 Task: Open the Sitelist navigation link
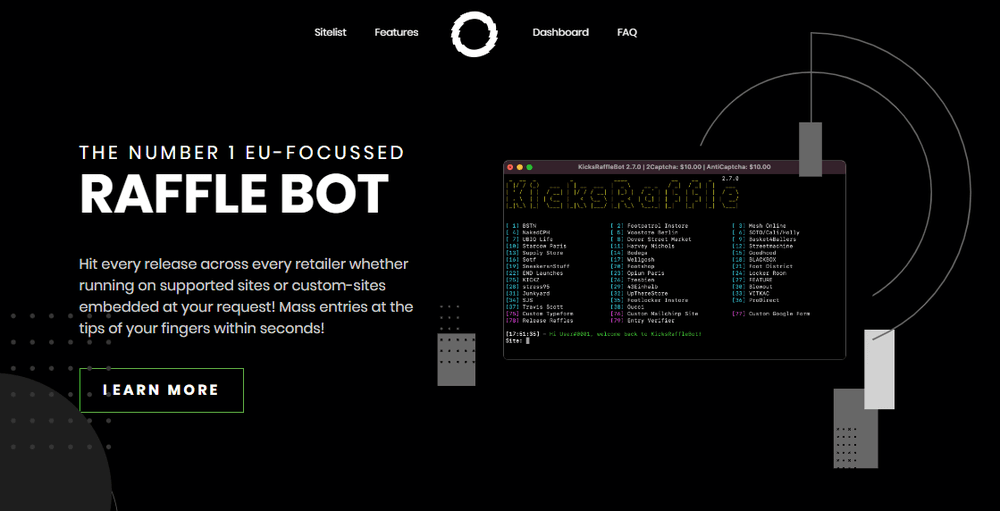pyautogui.click(x=330, y=33)
